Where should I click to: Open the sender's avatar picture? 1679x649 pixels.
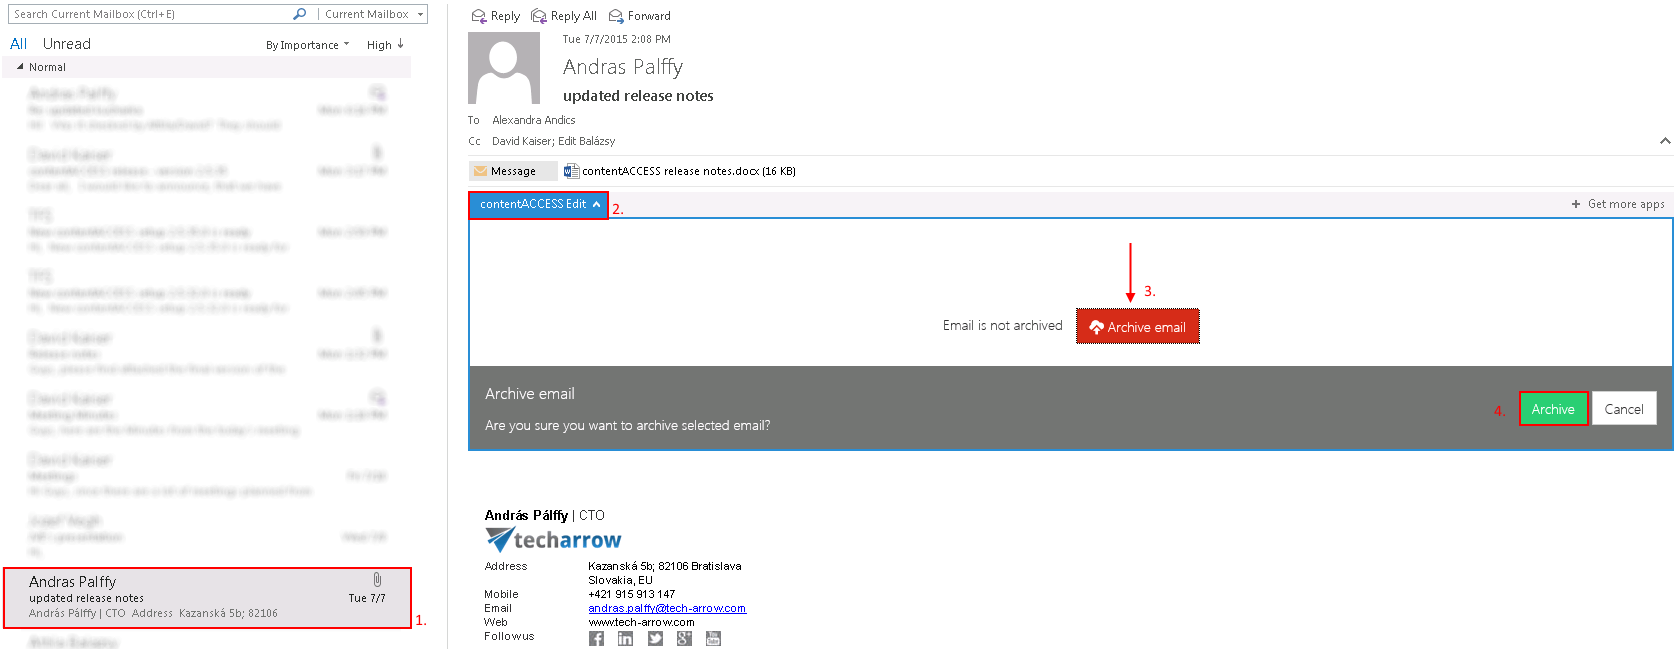(x=504, y=68)
